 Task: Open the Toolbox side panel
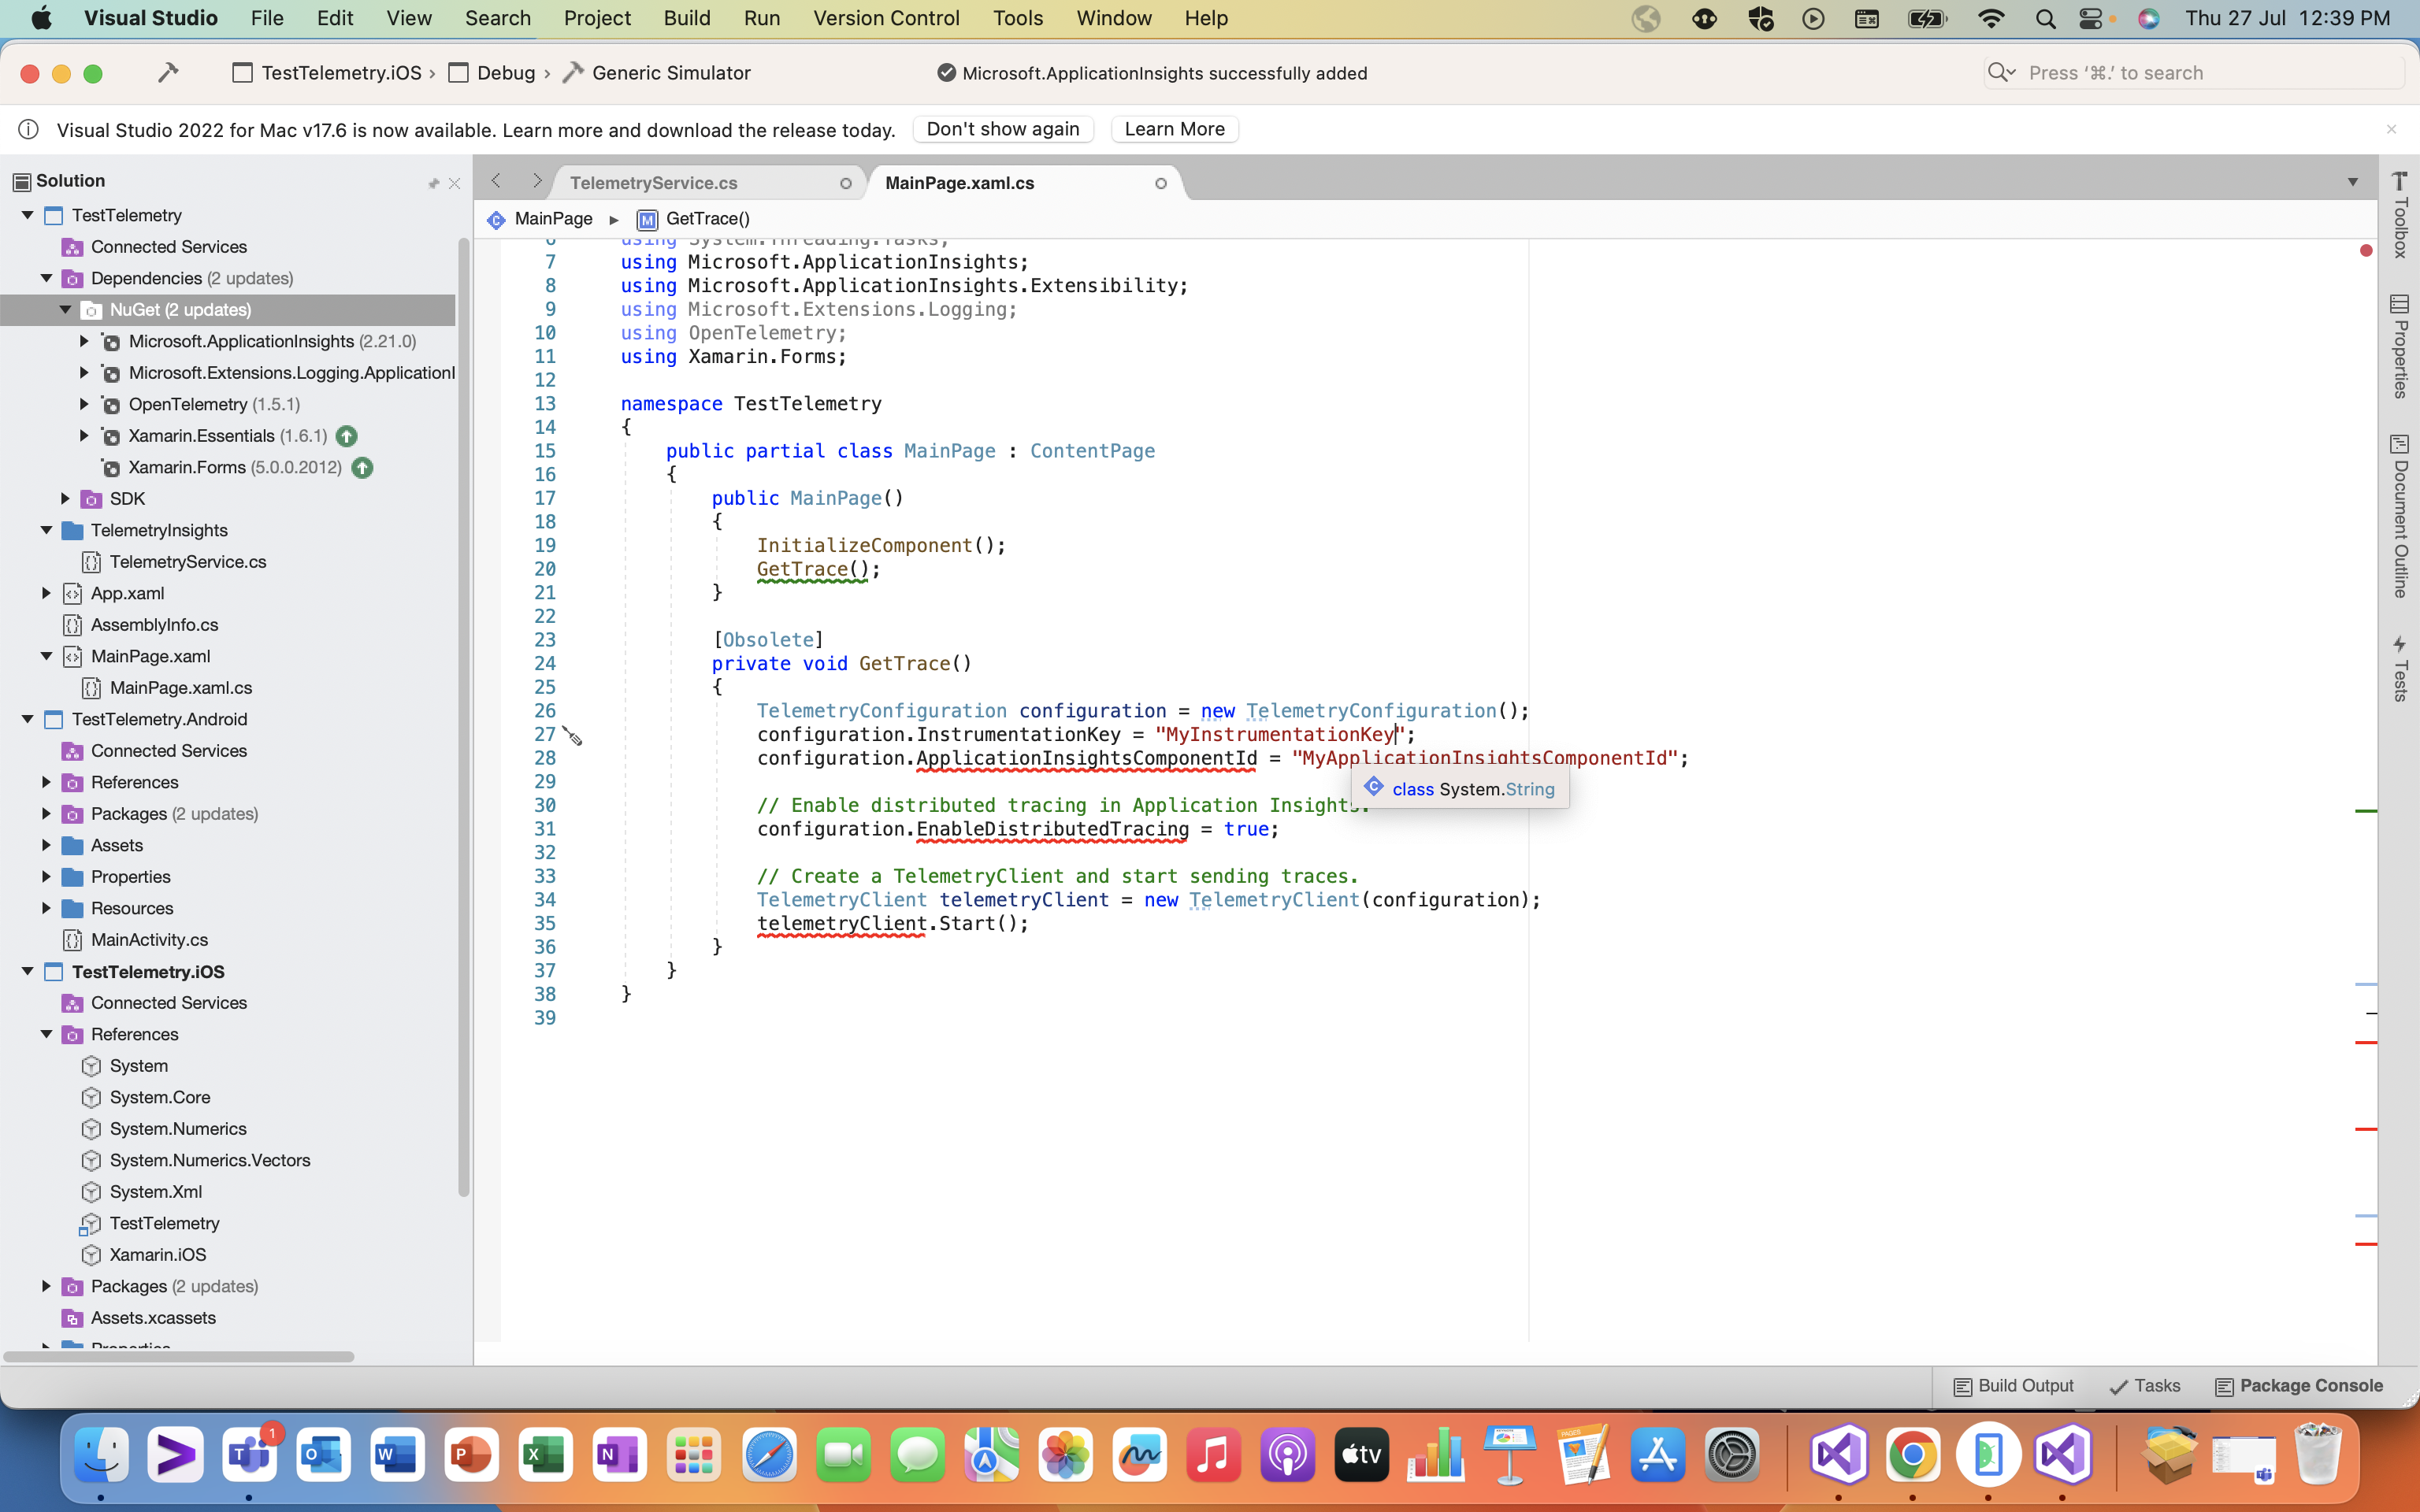2399,216
